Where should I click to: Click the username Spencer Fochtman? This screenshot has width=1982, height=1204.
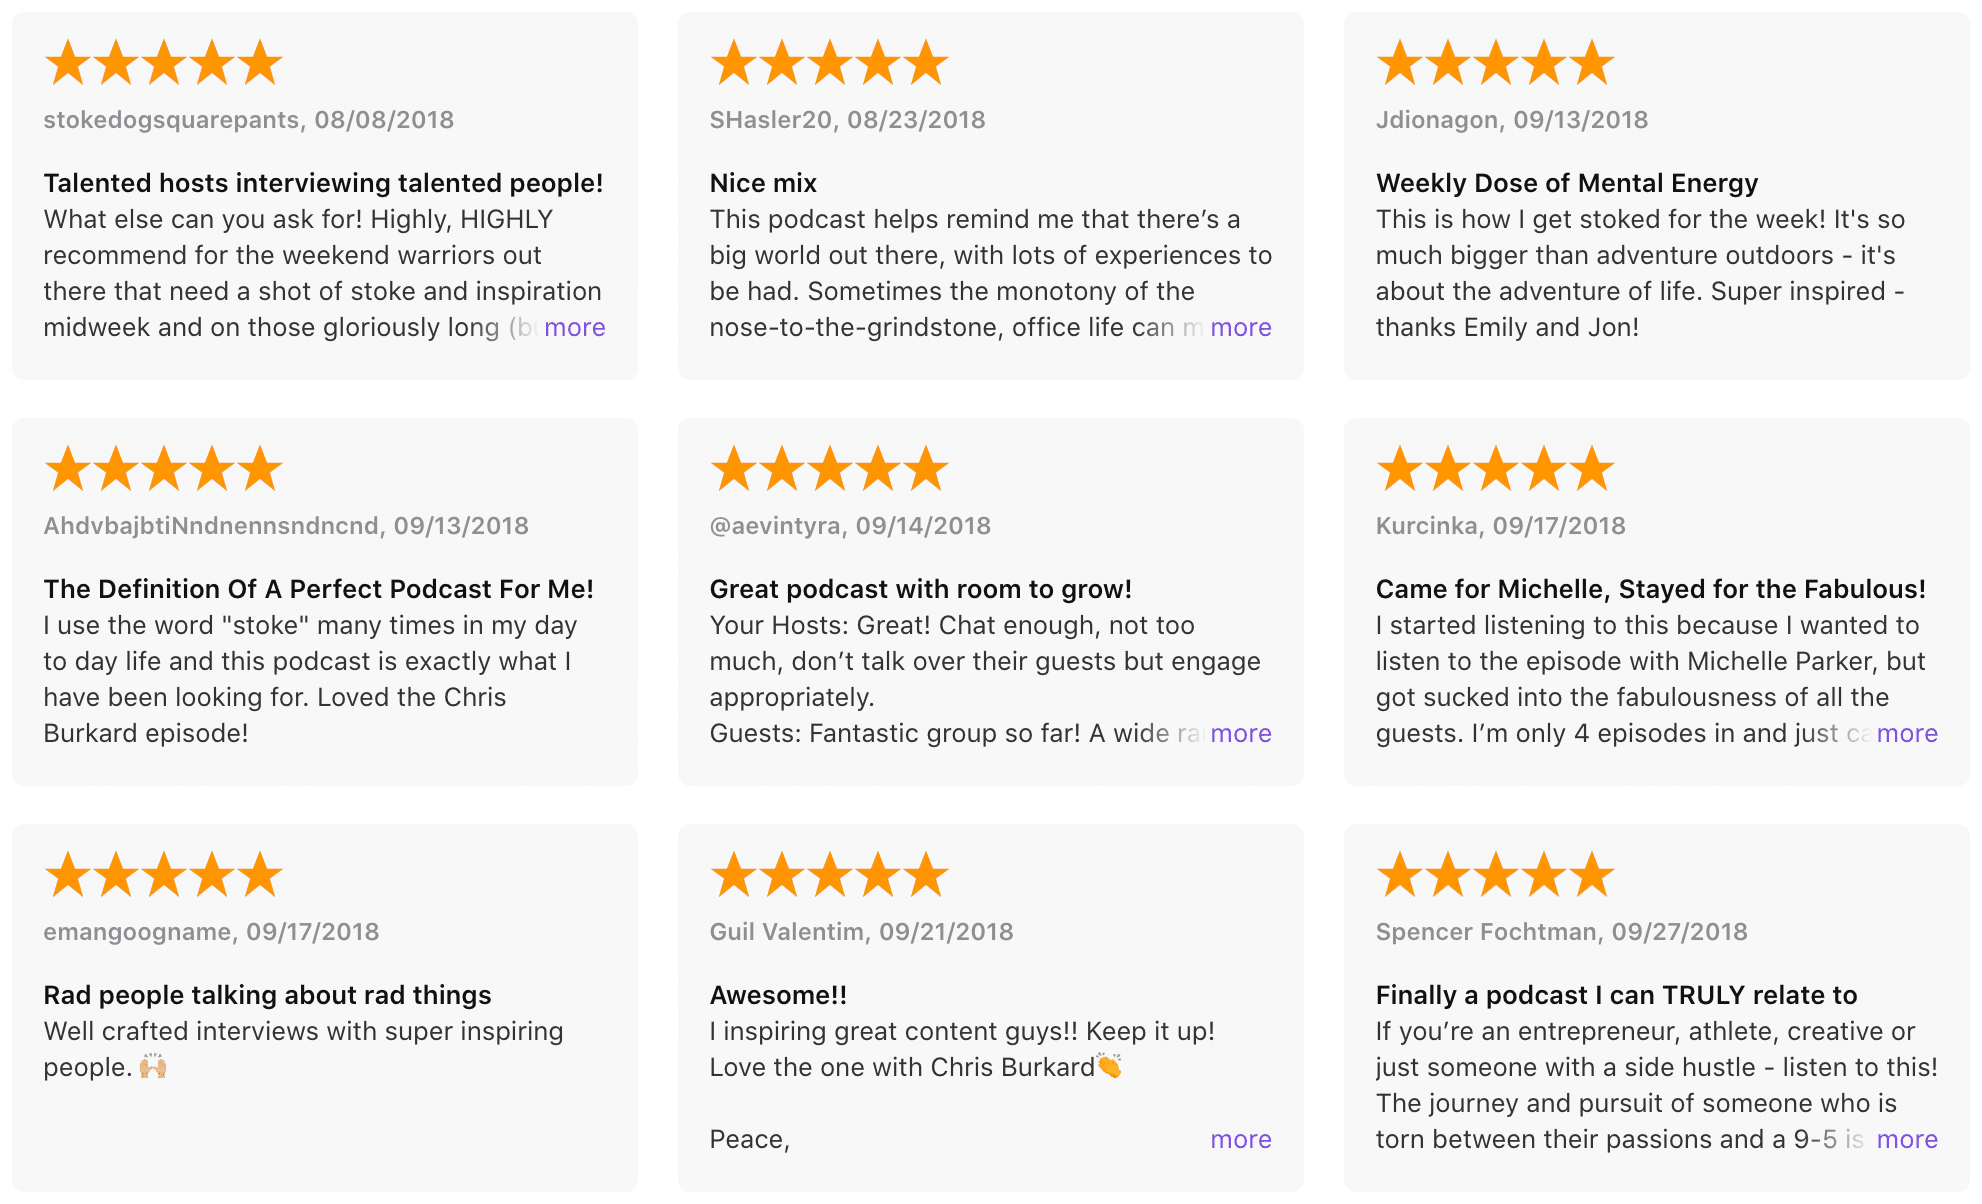tap(1485, 932)
